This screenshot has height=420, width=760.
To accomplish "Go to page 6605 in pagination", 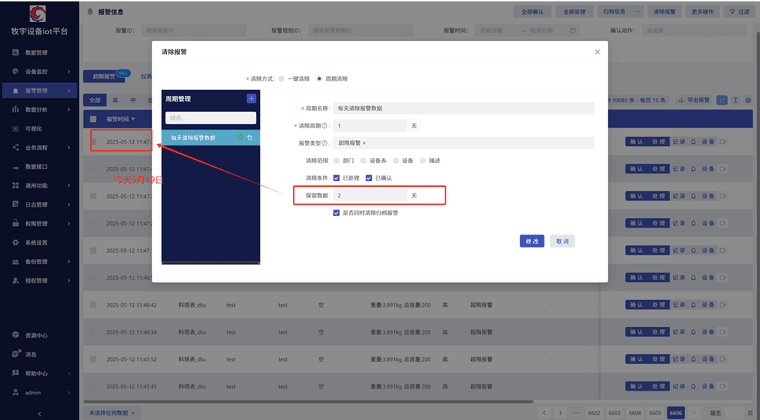I will pyautogui.click(x=655, y=413).
